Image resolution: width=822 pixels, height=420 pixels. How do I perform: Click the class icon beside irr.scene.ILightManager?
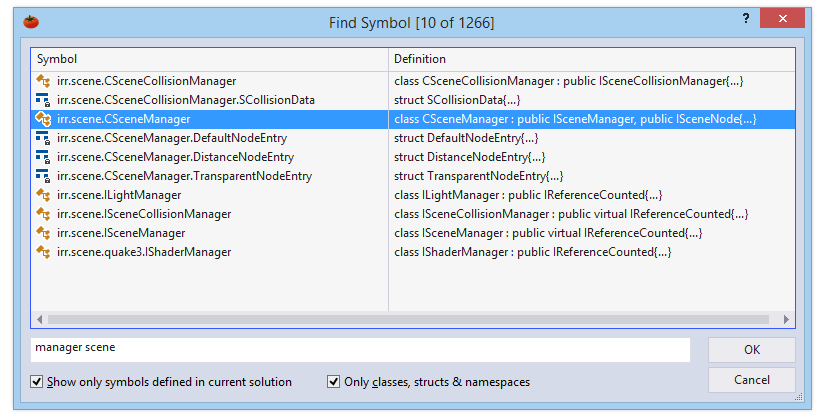tap(43, 195)
